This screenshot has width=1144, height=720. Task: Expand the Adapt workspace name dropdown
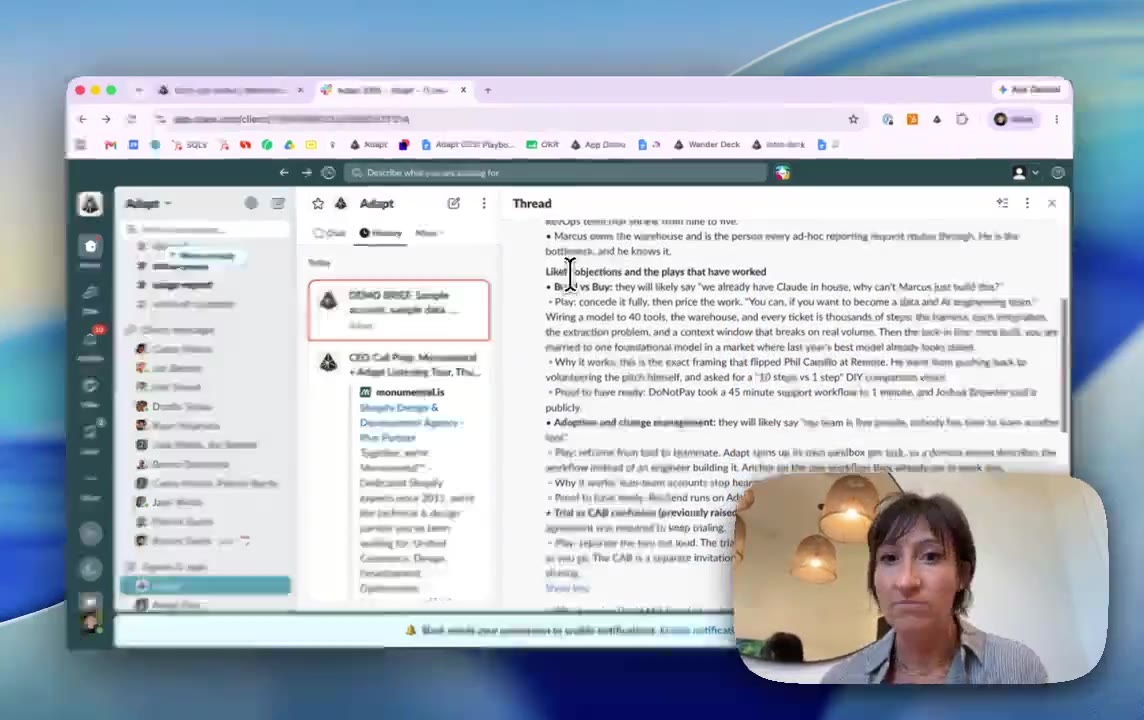(x=148, y=204)
